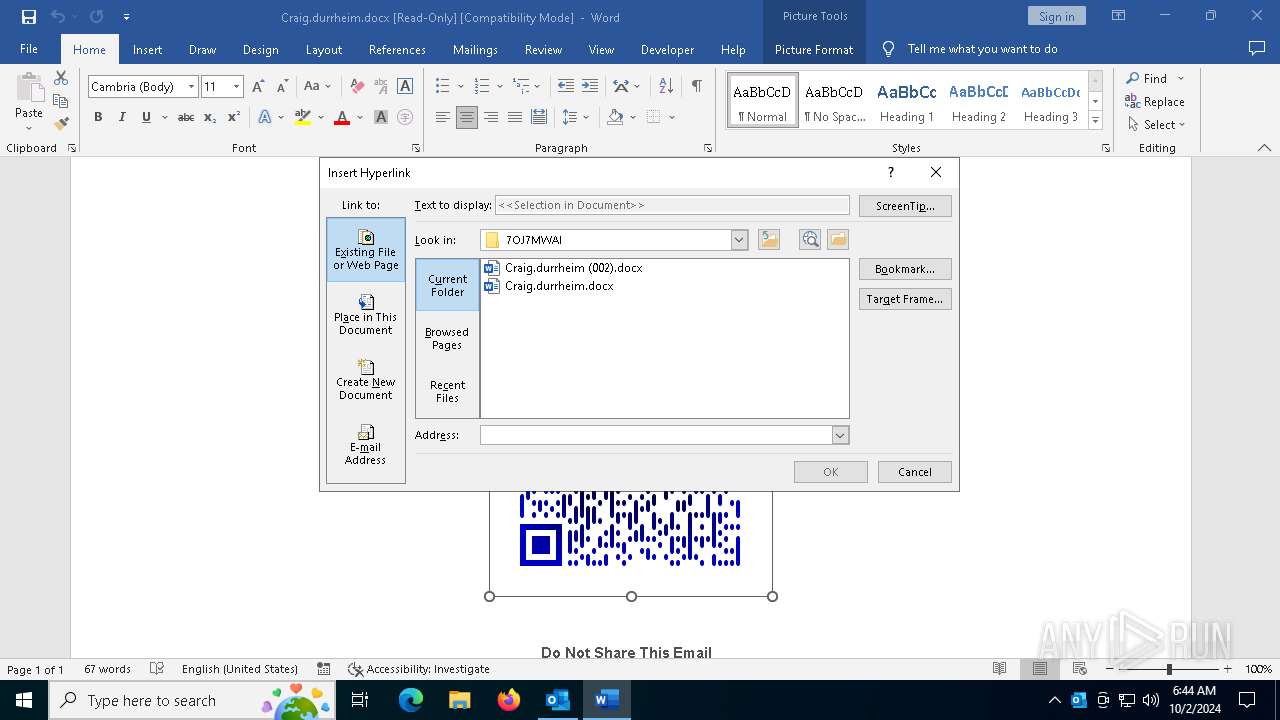Click the Increase Indent icon
The image size is (1280, 720).
[590, 87]
